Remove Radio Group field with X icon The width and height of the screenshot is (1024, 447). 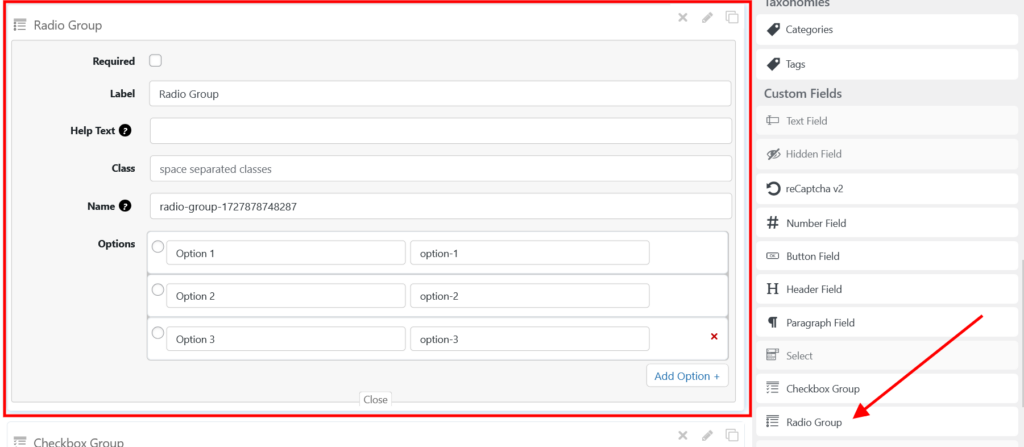tap(683, 17)
